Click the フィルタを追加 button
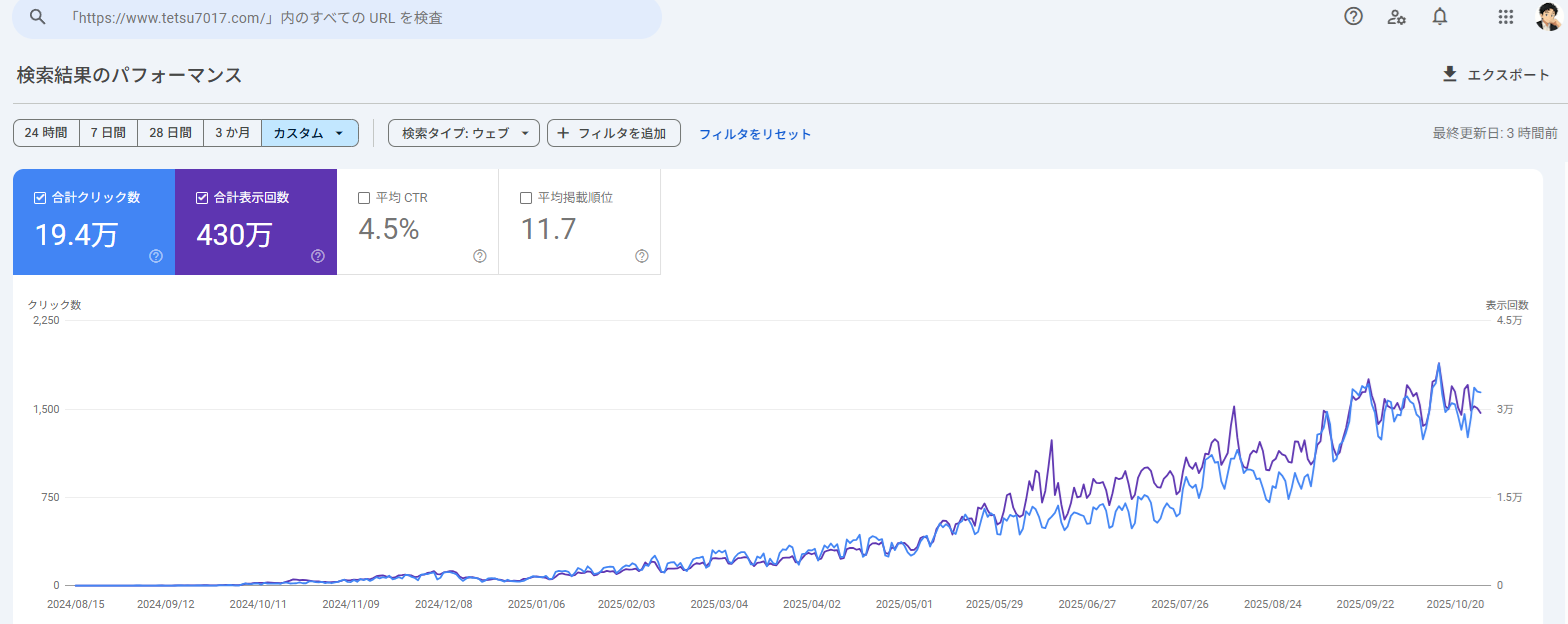This screenshot has width=1568, height=624. pos(613,133)
